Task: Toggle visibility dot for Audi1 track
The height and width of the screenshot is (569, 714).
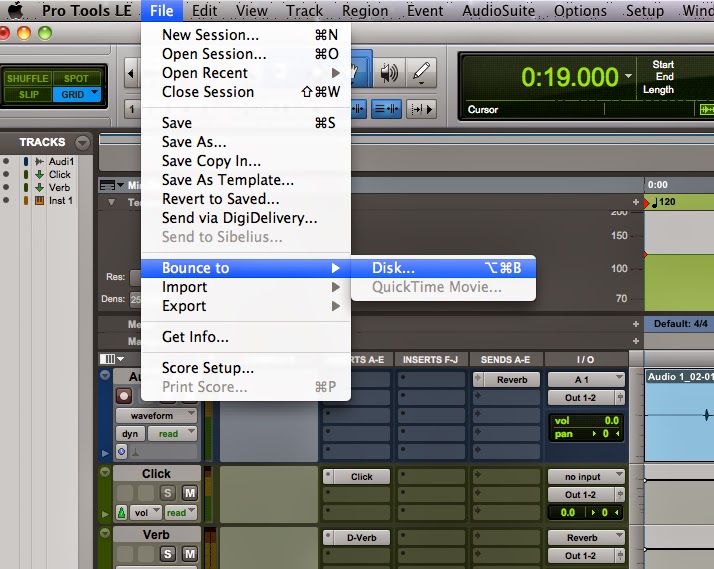Action: pos(6,161)
